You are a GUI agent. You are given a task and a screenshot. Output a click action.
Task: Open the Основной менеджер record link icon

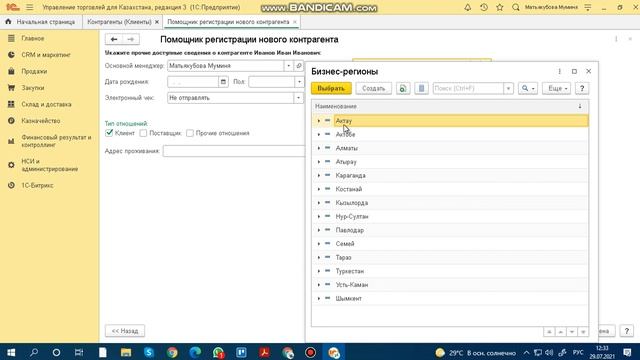(299, 66)
